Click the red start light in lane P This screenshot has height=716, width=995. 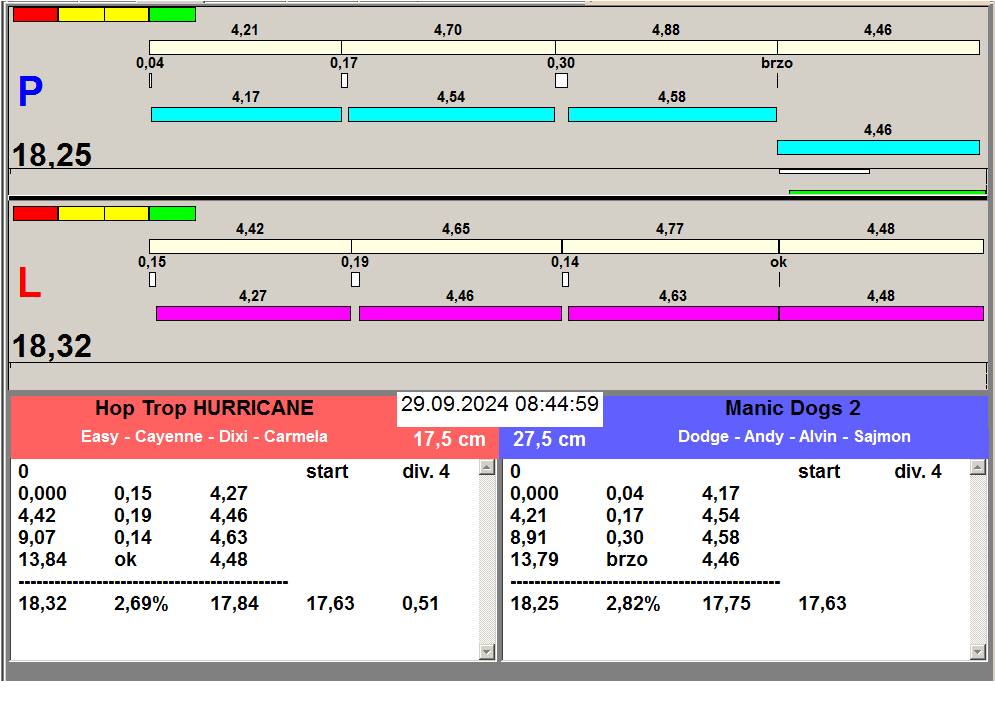pos(35,14)
